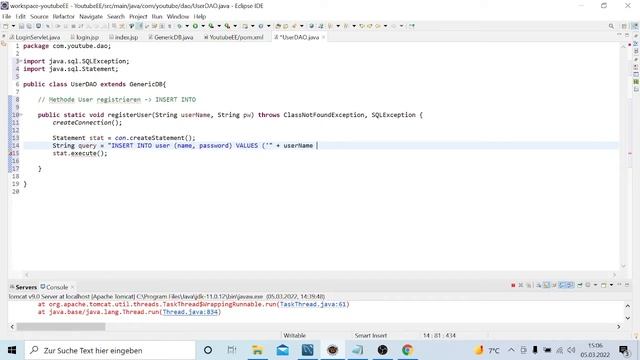
Task: Click the Debug bug icon
Action: [x=179, y=26]
